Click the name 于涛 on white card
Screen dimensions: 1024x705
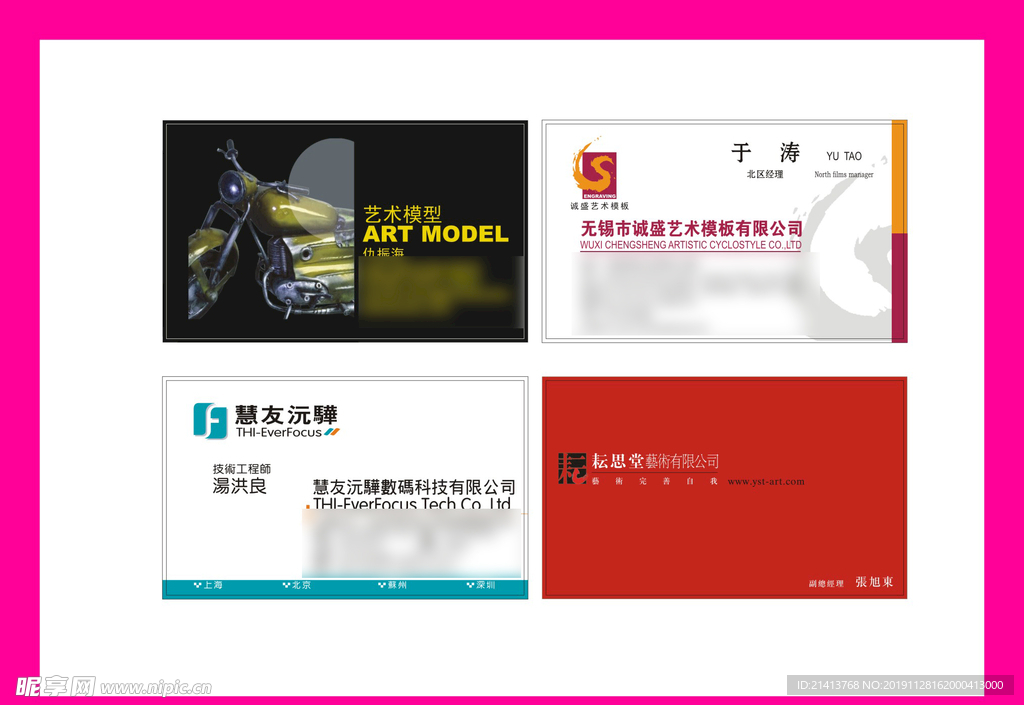coord(766,153)
